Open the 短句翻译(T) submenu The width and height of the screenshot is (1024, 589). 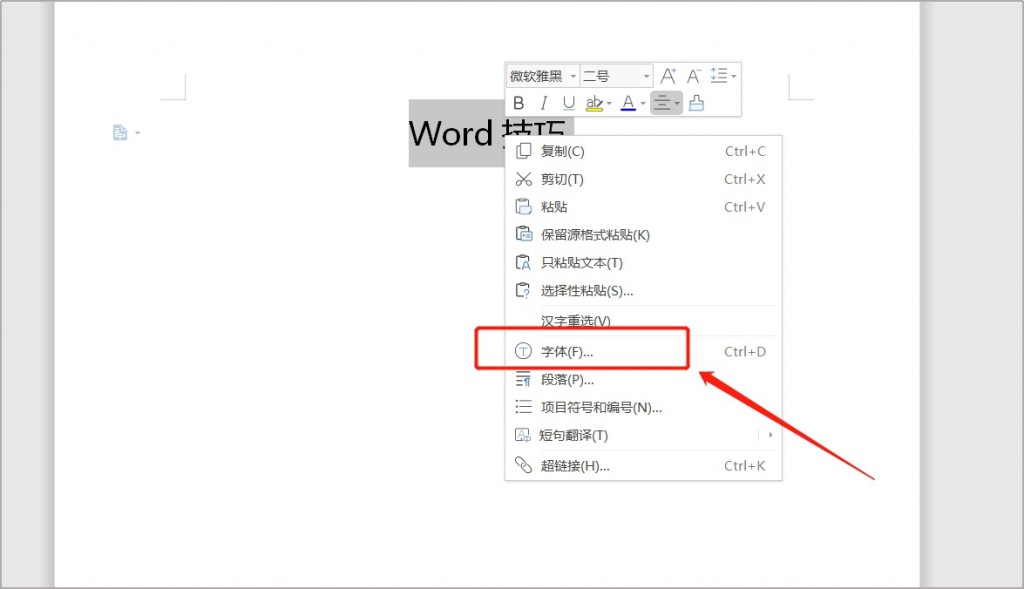643,435
